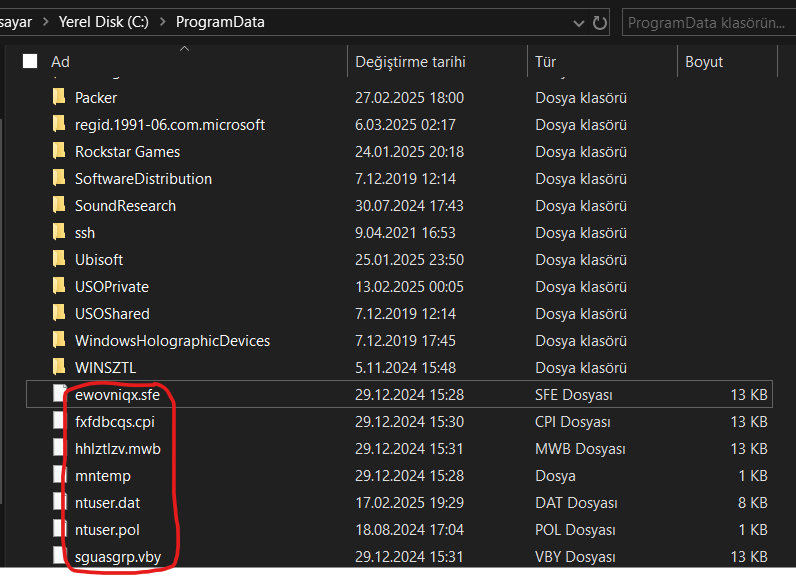Image resolution: width=796 pixels, height=576 pixels.
Task: Toggle the select-all checkbox beside Ad
Action: pos(30,61)
